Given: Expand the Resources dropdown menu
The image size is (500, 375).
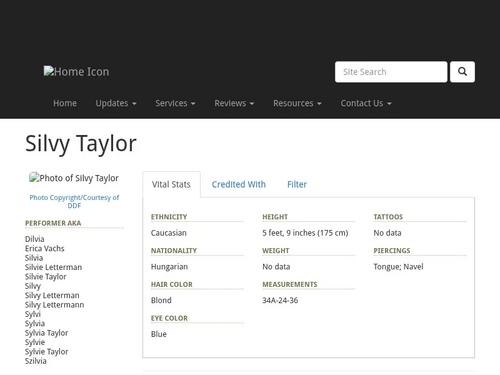Looking at the screenshot, I should [x=297, y=103].
